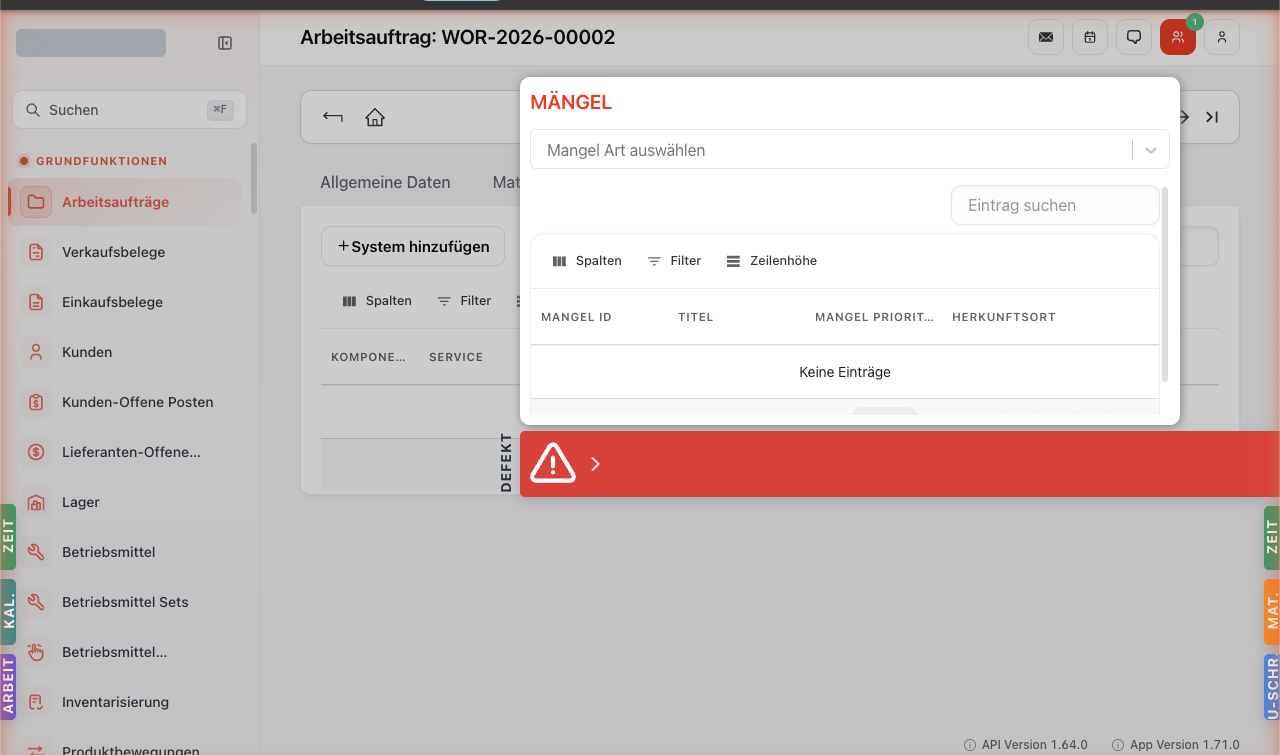This screenshot has width=1280, height=755.
Task: Click the back arrow icon
Action: pos(333,117)
